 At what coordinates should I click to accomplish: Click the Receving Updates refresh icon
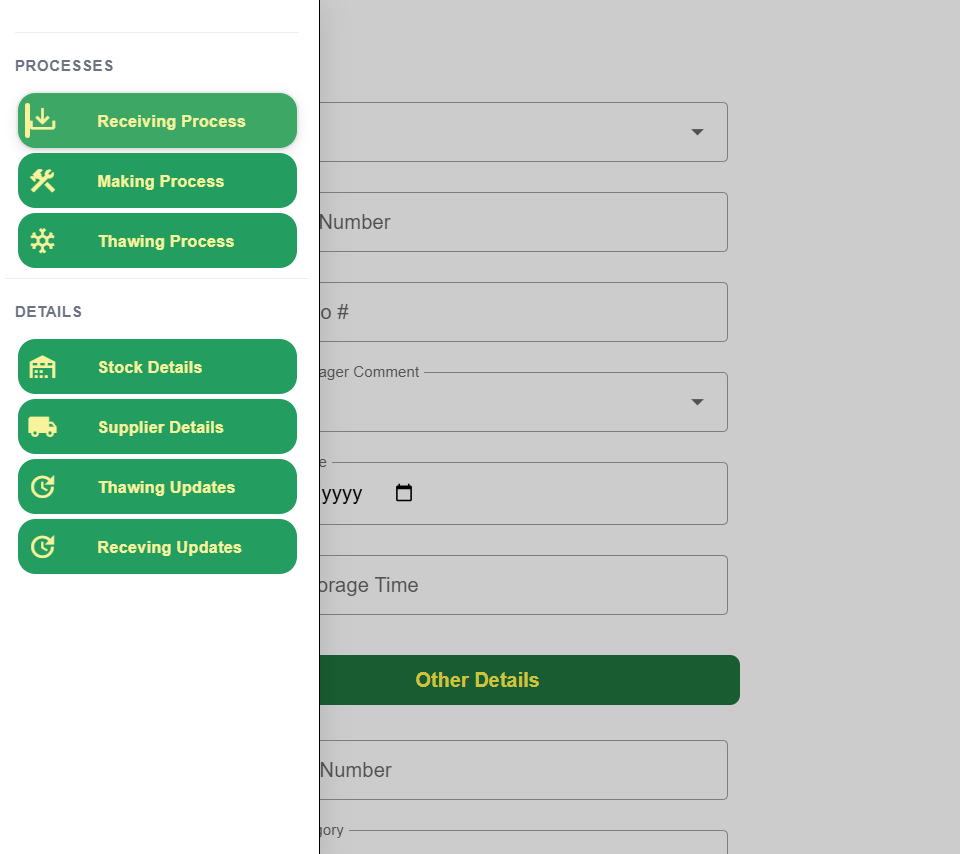(42, 547)
